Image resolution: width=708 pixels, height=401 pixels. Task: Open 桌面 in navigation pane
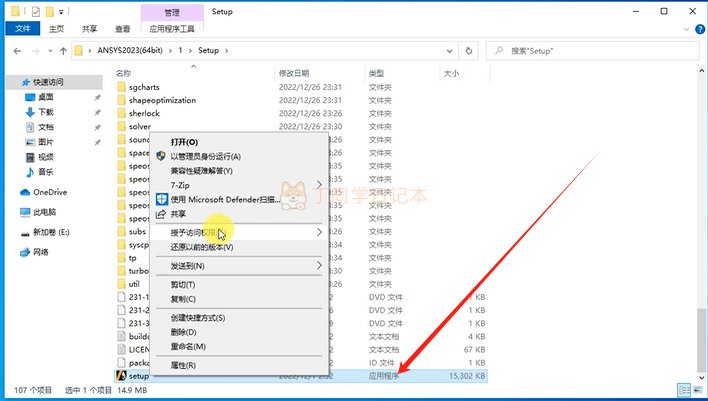[x=46, y=97]
